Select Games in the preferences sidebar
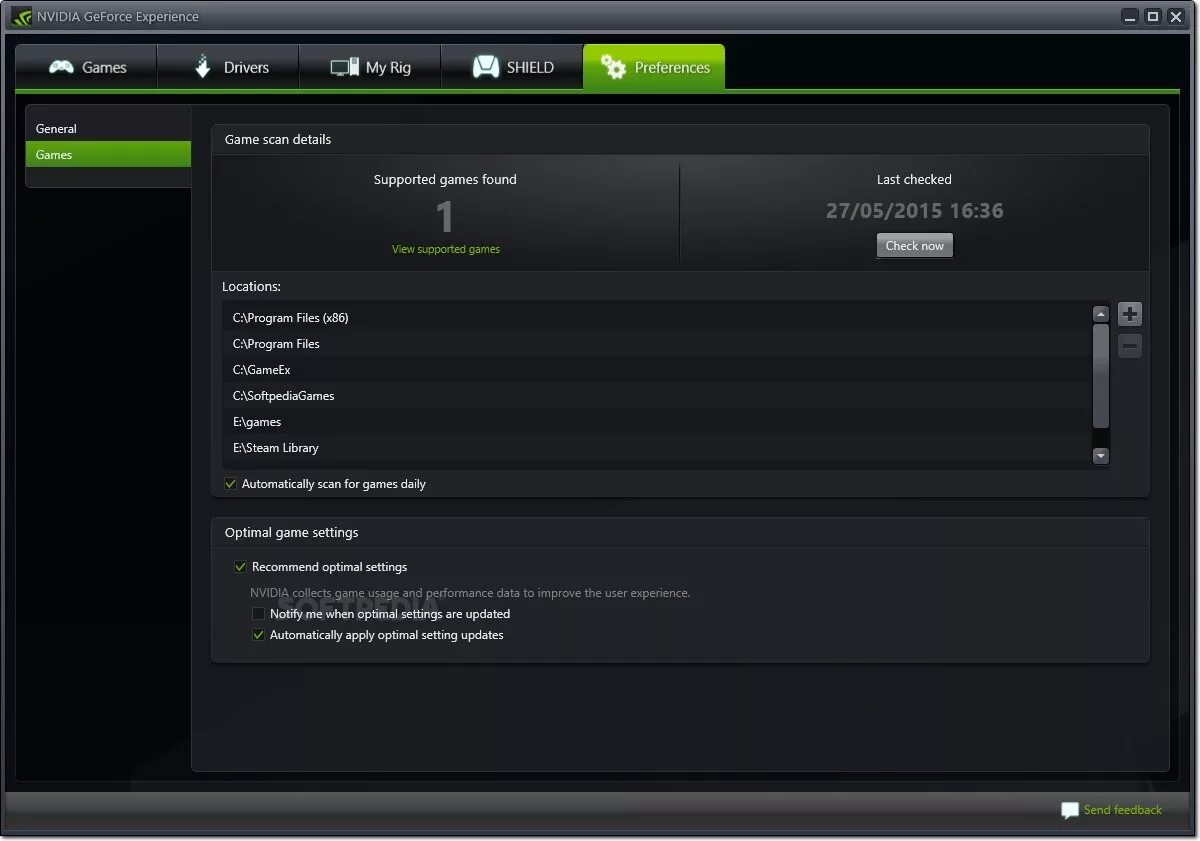1200x841 pixels. [x=108, y=154]
